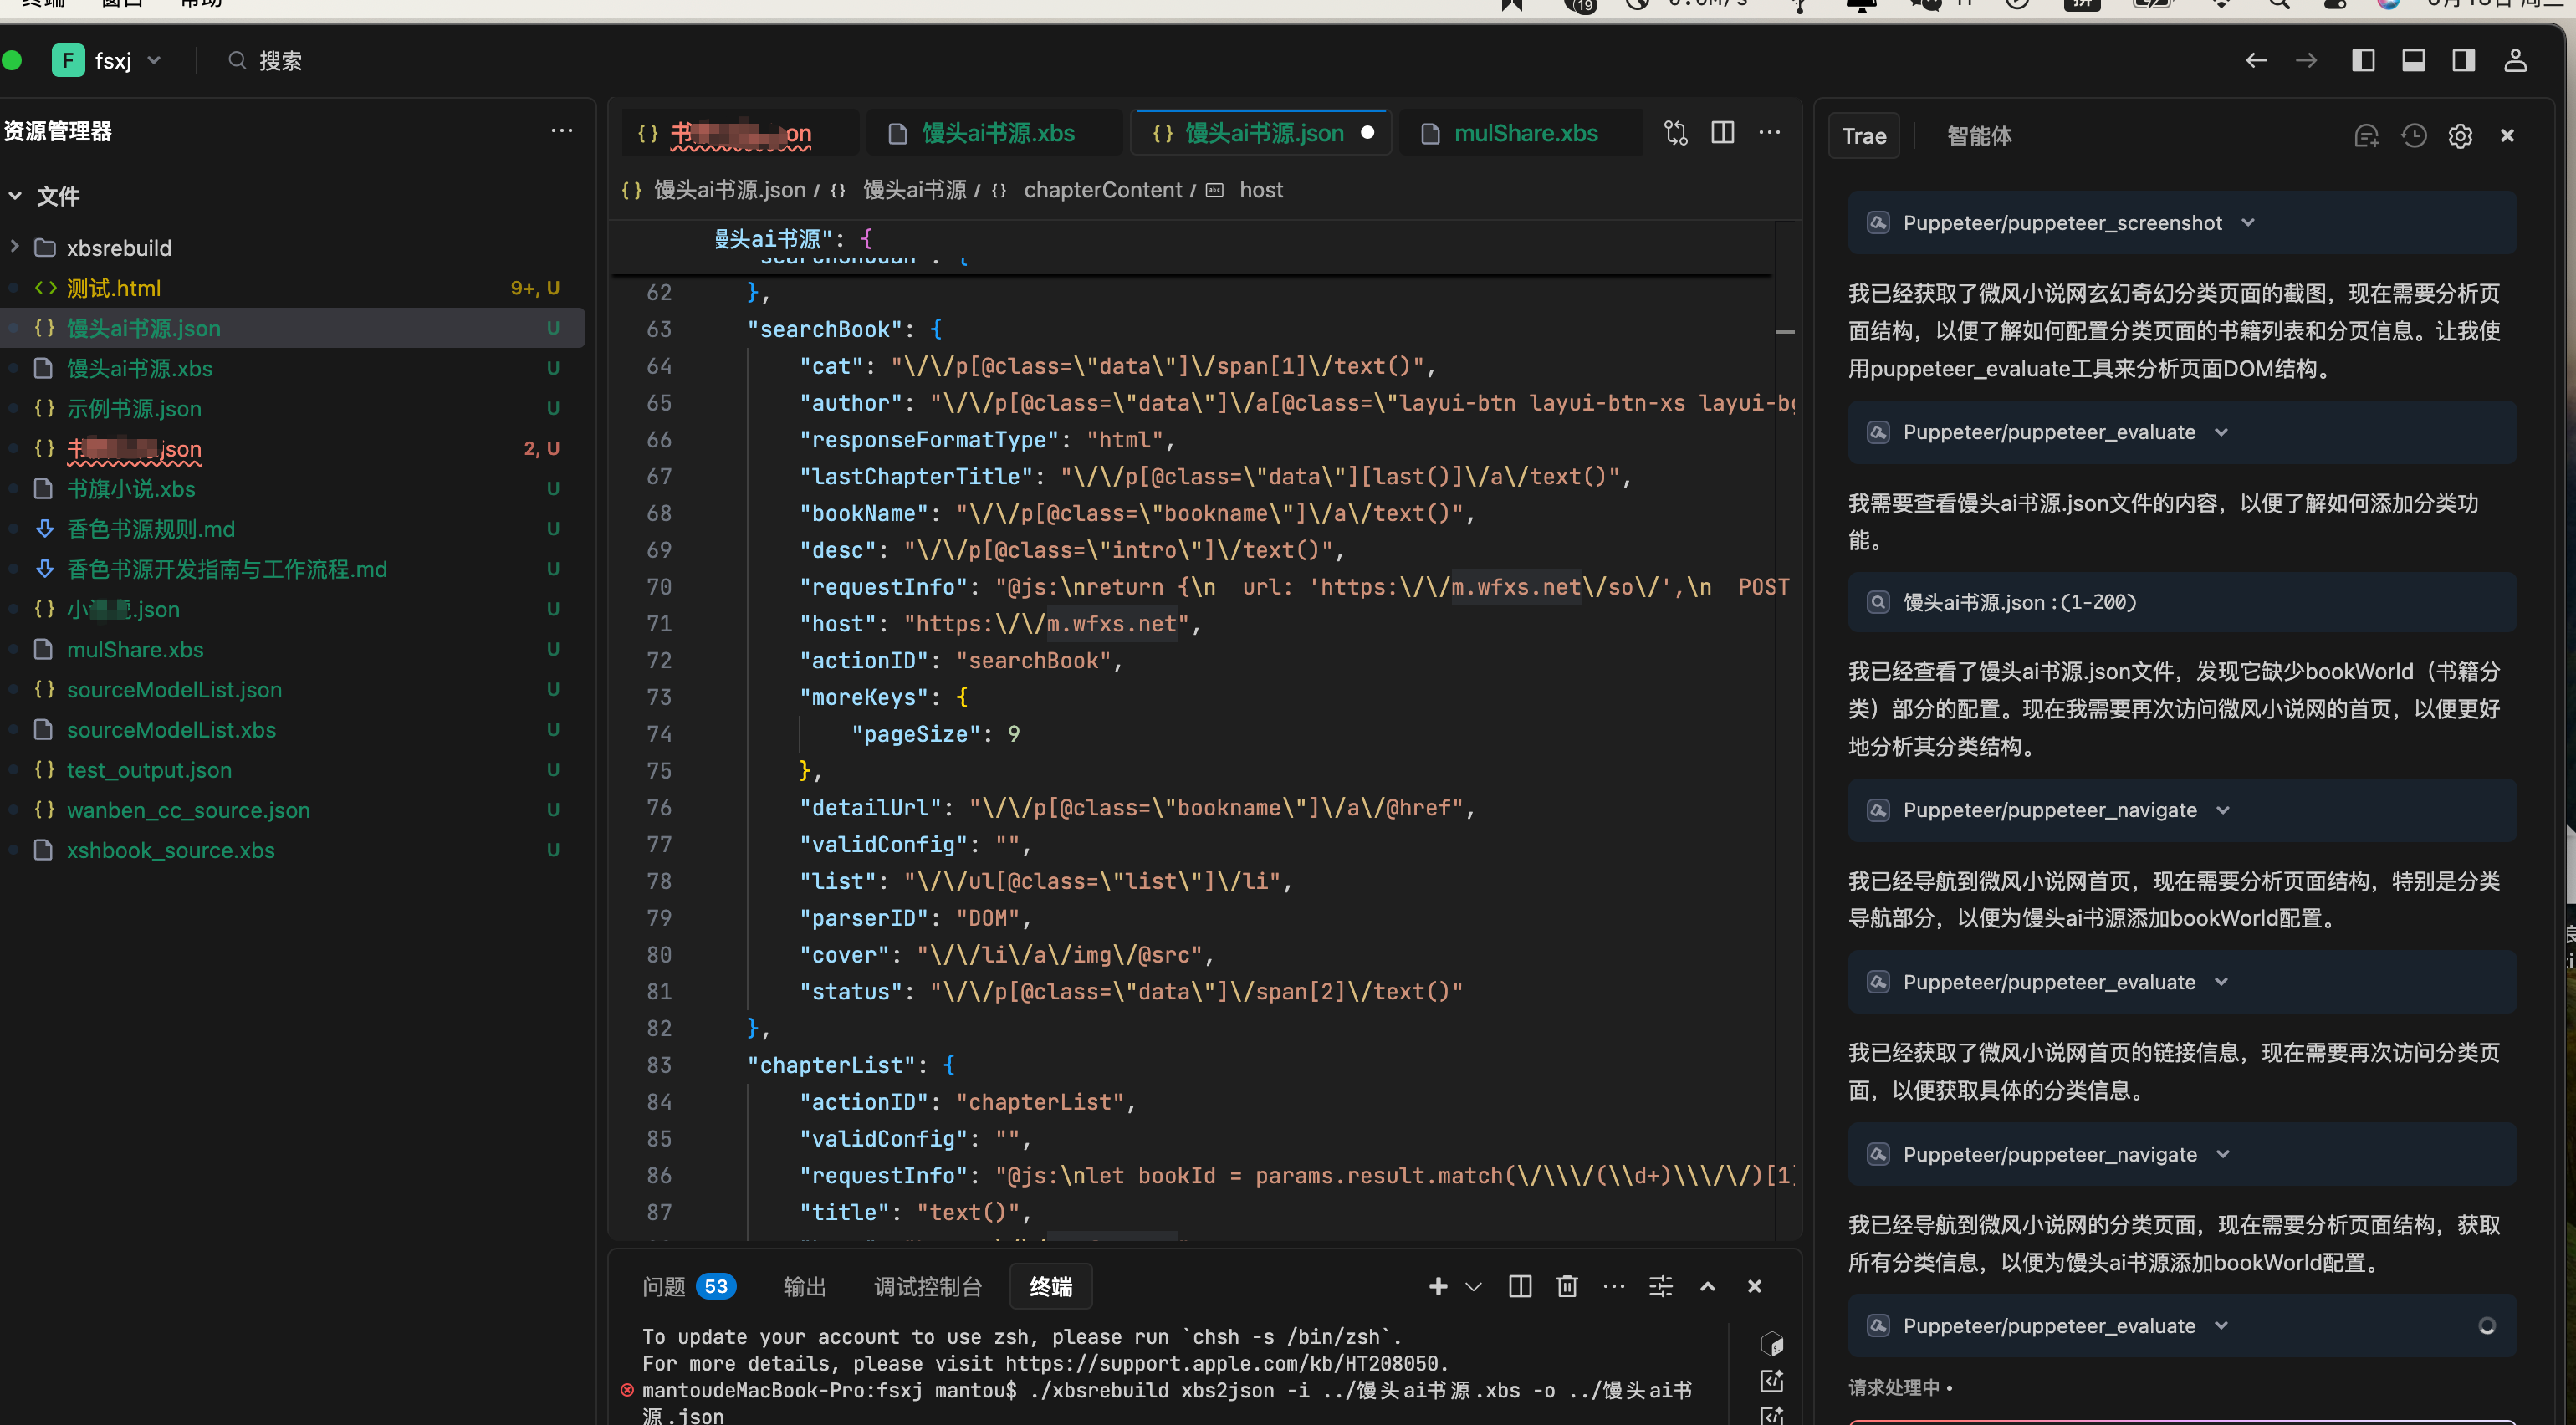The height and width of the screenshot is (1425, 2576).
Task: Kill the terminal with the trash icon
Action: pos(1567,1286)
